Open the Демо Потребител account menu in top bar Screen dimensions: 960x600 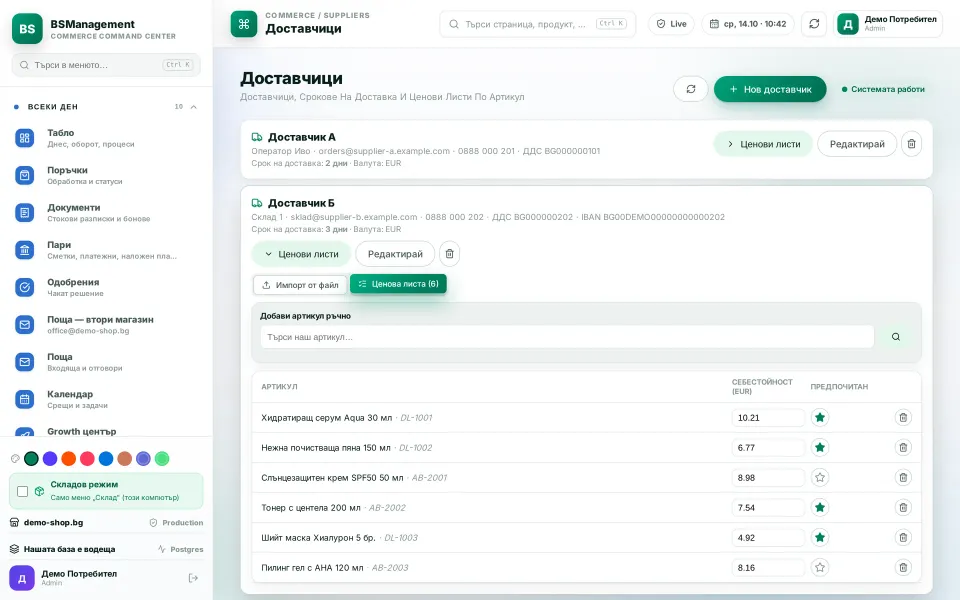888,24
